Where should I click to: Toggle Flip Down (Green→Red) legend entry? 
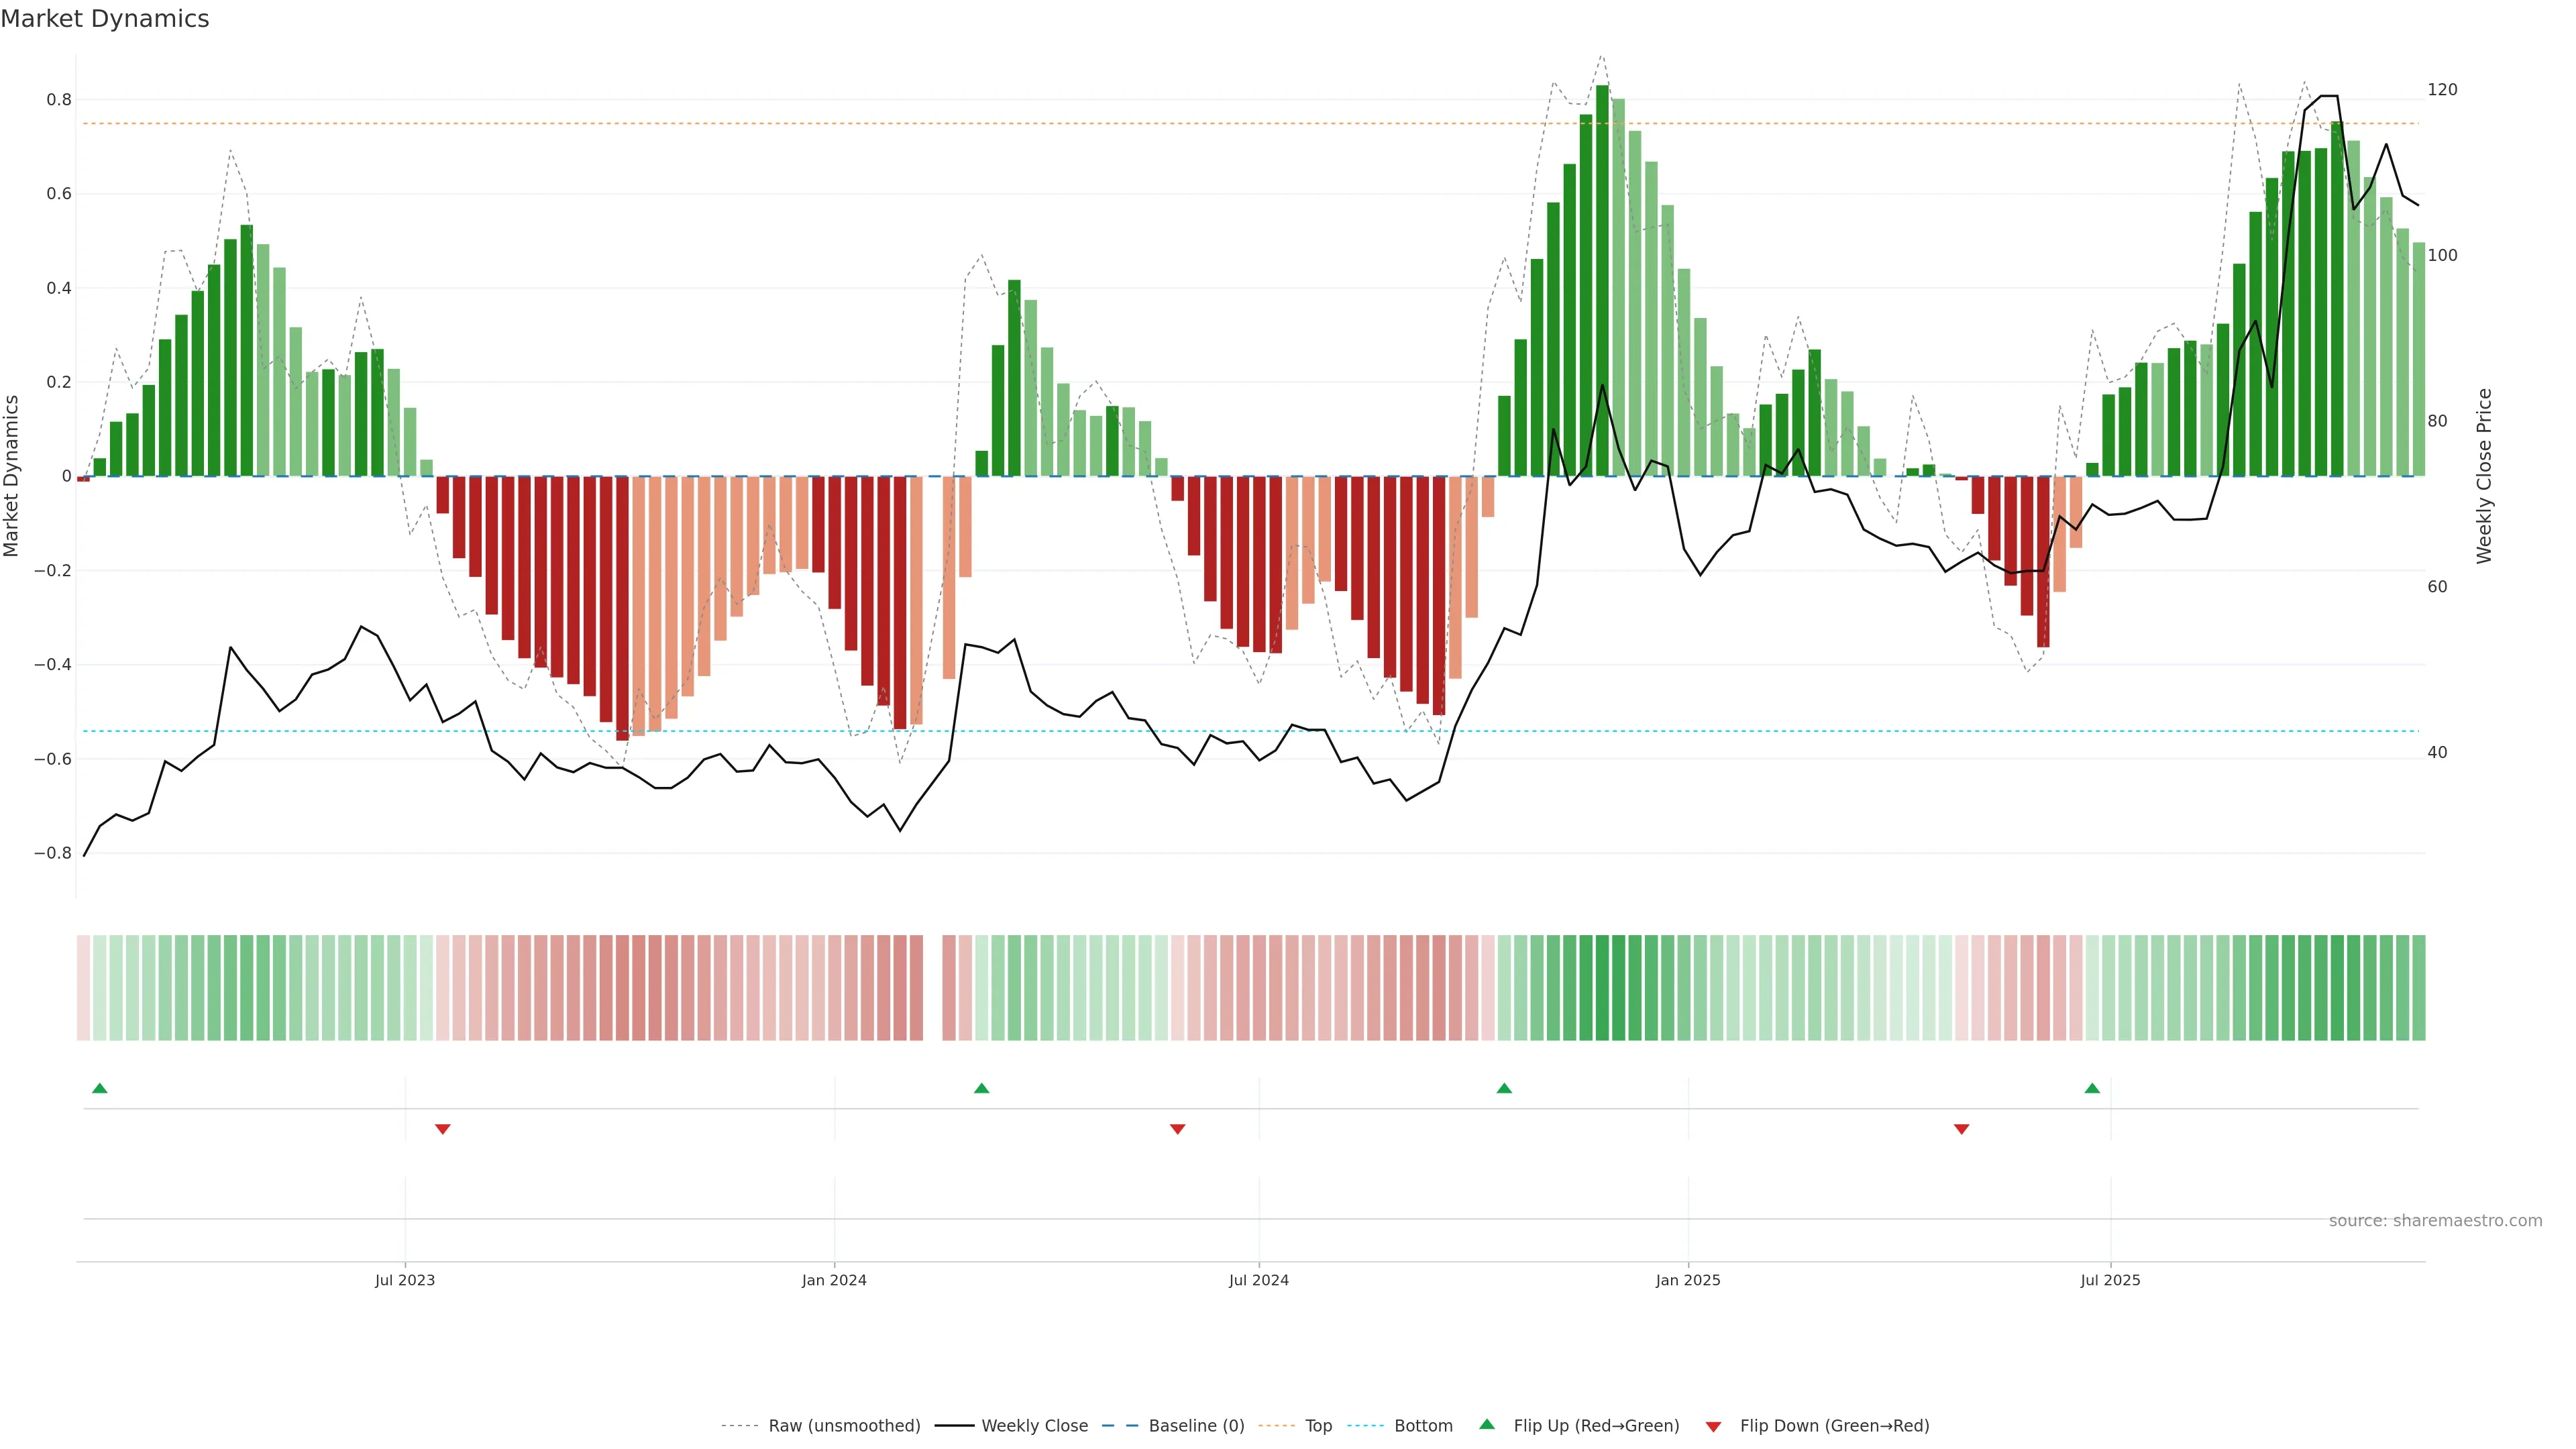pos(1834,1426)
